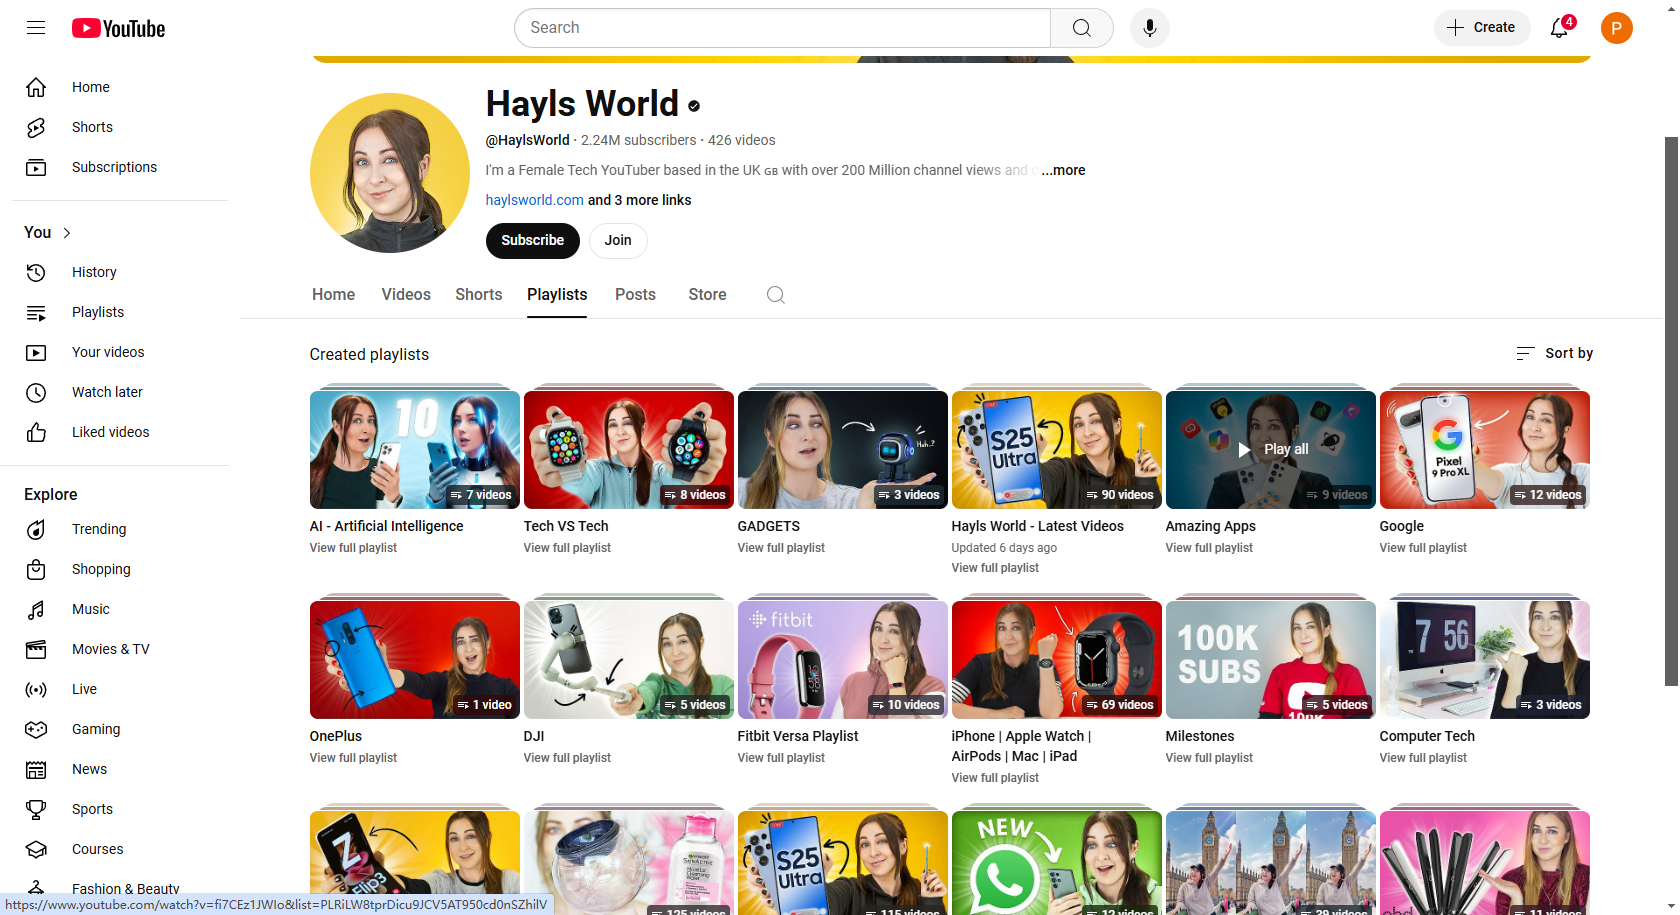Open the Sort by dropdown
The height and width of the screenshot is (915, 1680).
click(x=1554, y=353)
